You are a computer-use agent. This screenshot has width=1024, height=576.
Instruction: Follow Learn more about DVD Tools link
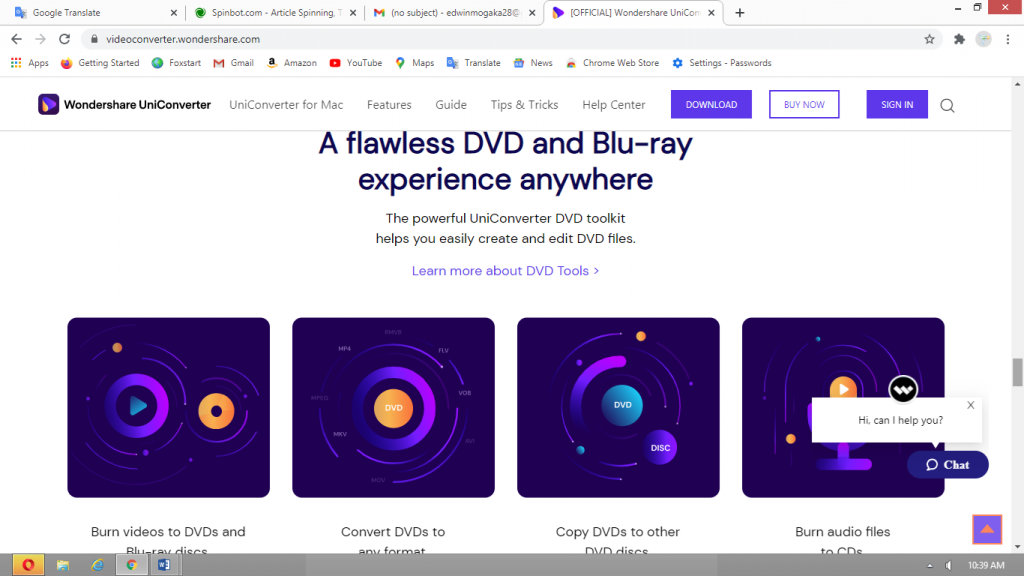505,270
